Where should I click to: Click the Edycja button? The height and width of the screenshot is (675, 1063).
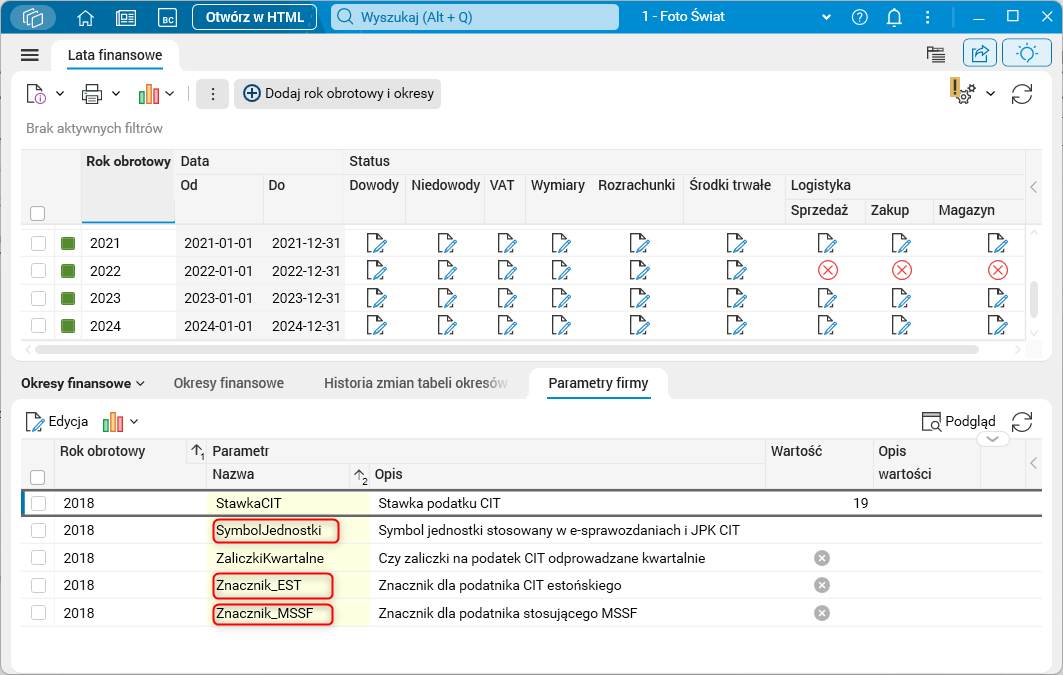click(x=57, y=422)
